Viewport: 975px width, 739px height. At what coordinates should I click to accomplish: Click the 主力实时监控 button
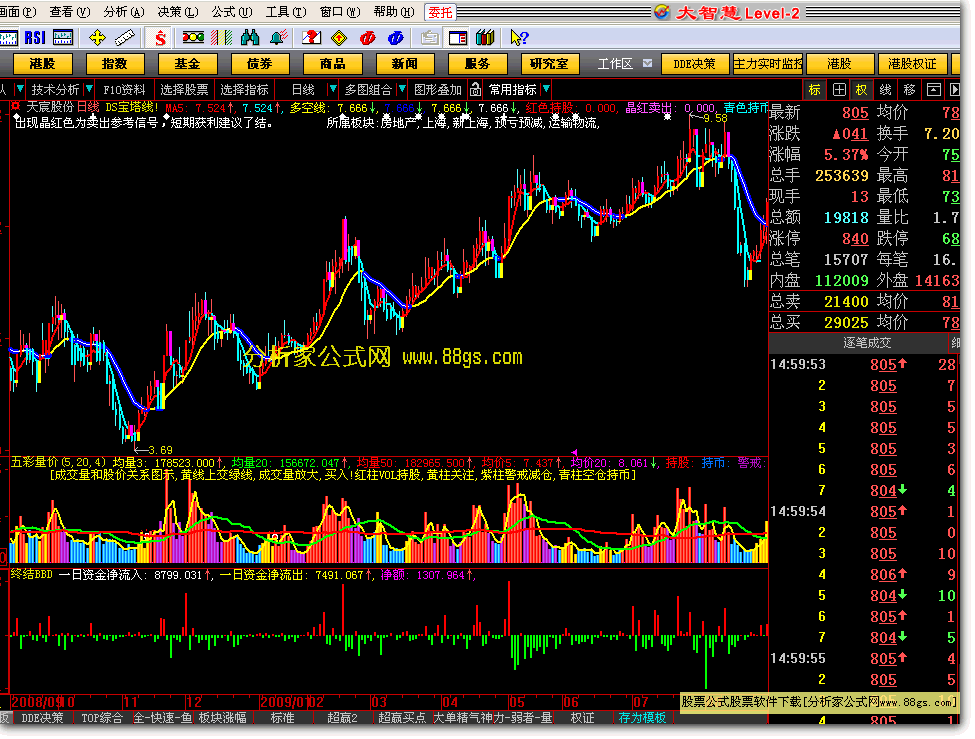(x=768, y=63)
